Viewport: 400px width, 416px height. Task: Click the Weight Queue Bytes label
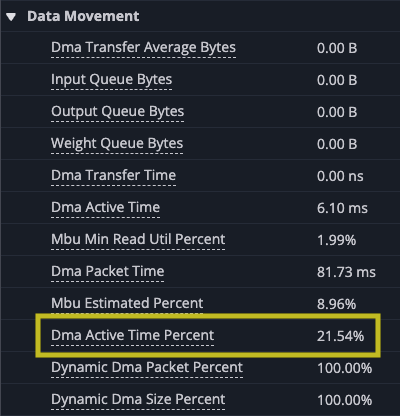click(117, 144)
